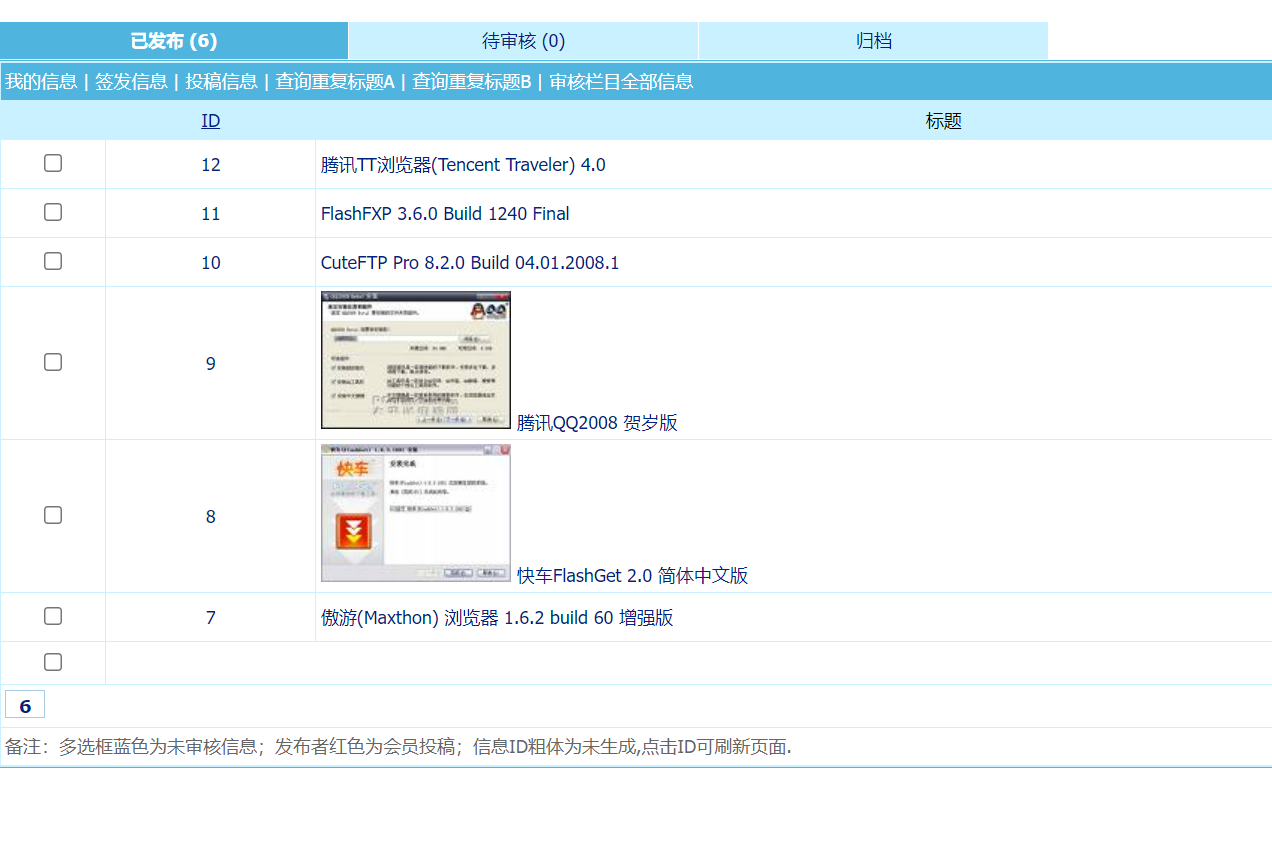Screen dimensions: 1272x848
Task: Run 查询重复标题B query
Action: (472, 82)
